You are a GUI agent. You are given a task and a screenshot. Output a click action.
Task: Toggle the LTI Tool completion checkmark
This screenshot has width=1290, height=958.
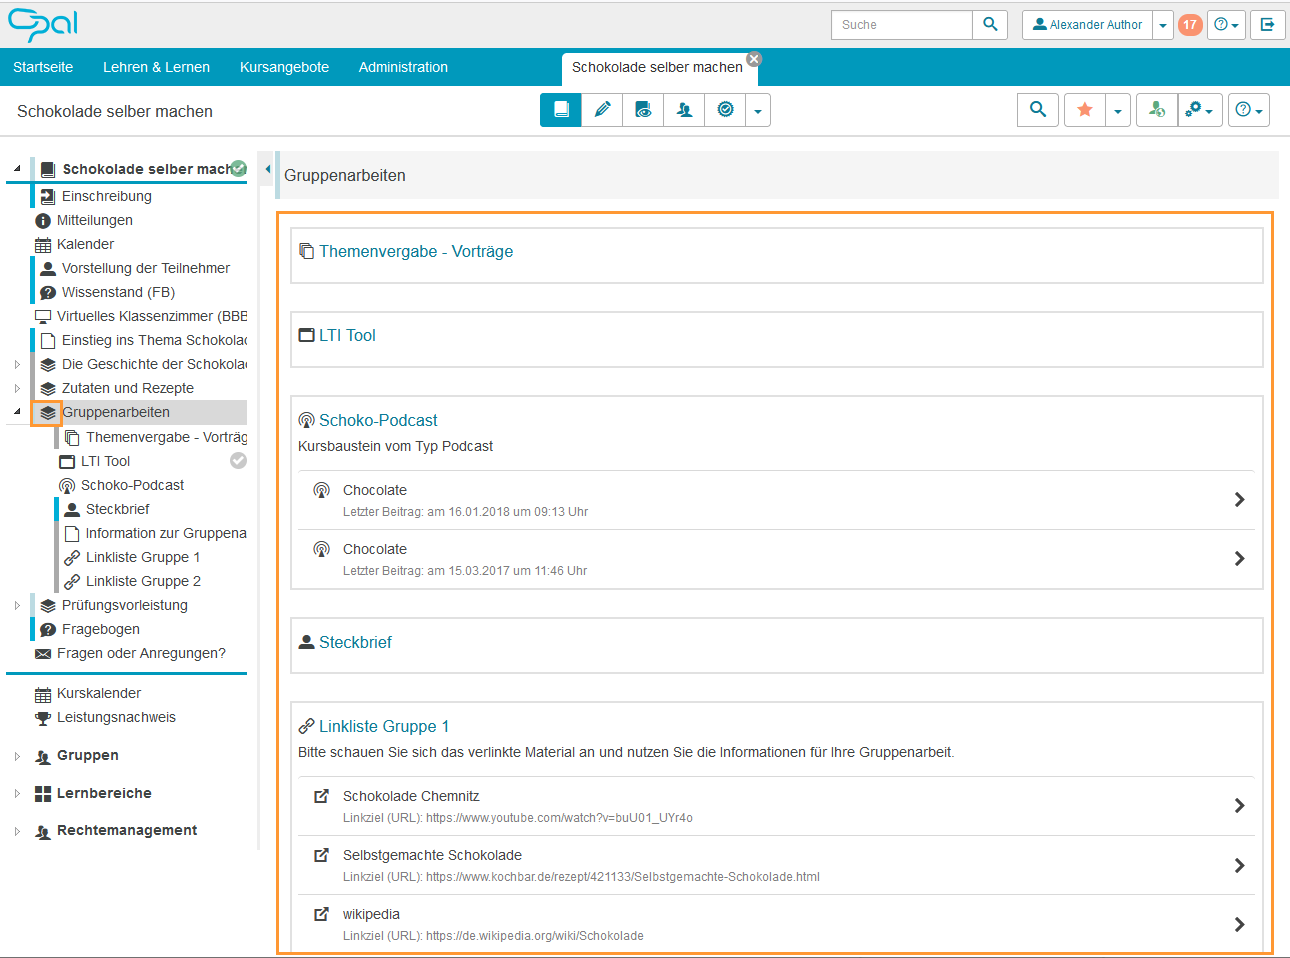coord(238,461)
